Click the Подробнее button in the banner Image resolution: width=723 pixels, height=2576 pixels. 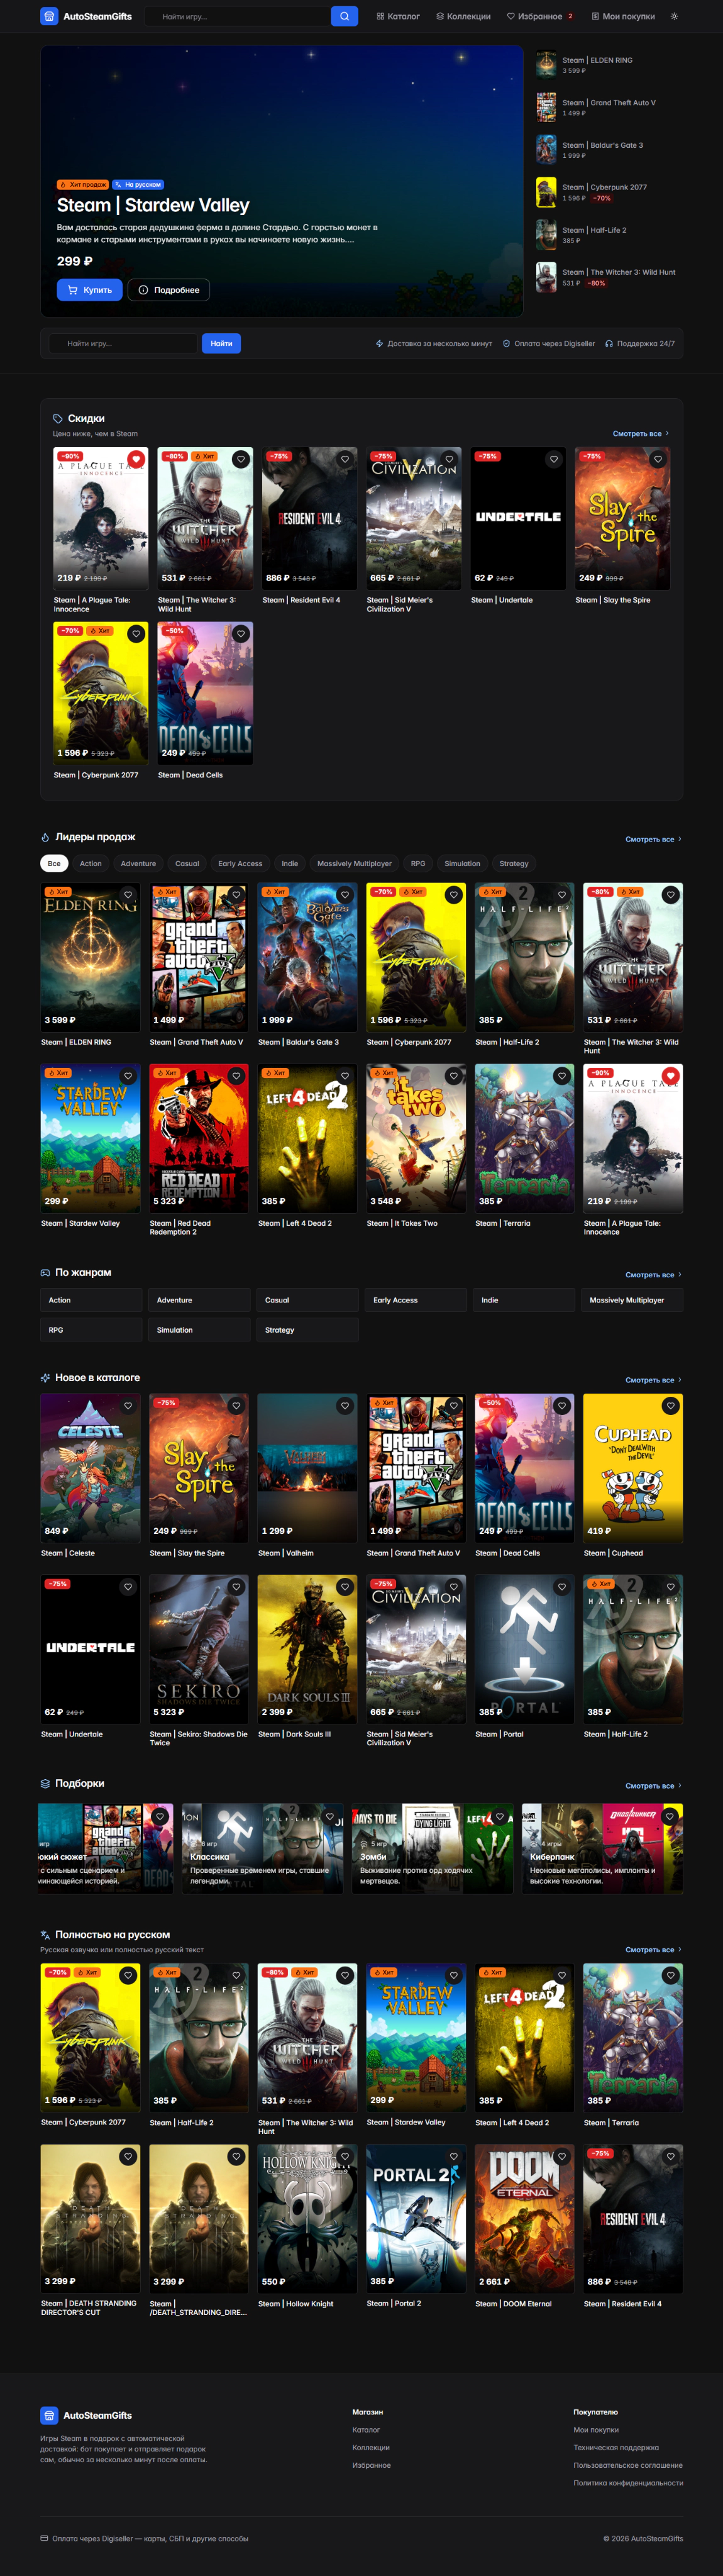pos(168,290)
